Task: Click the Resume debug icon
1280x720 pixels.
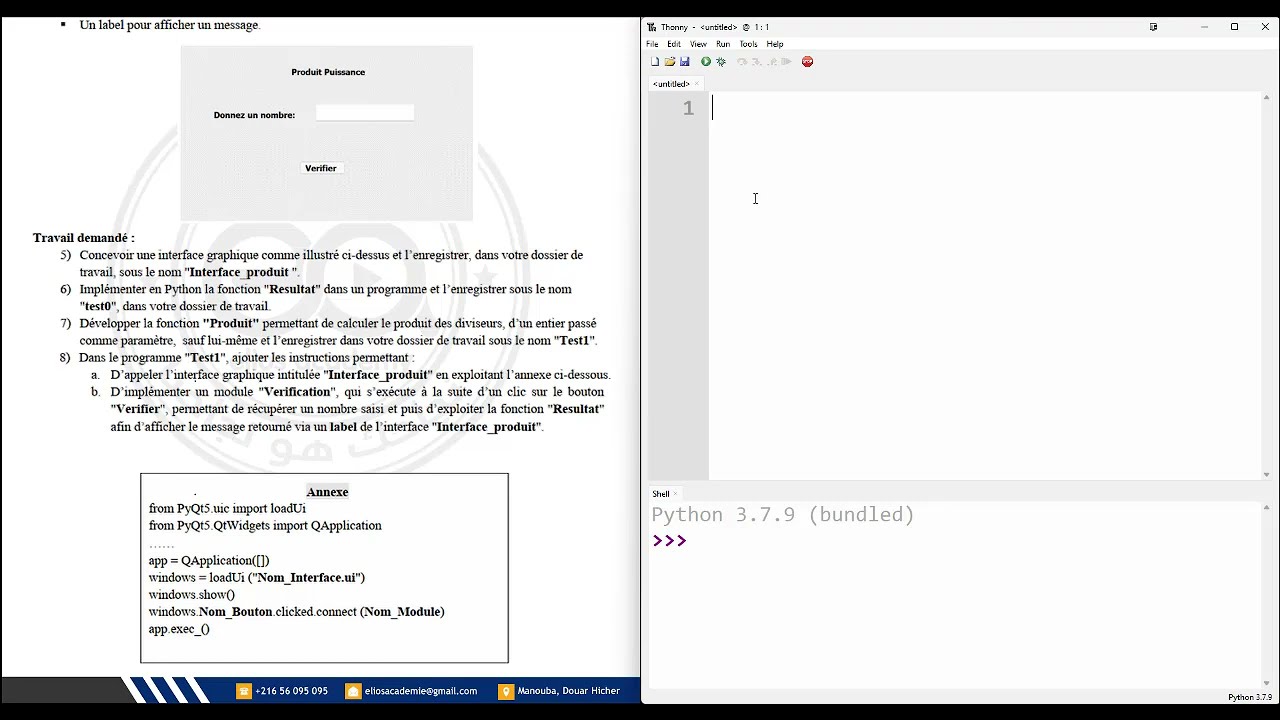Action: coord(787,62)
